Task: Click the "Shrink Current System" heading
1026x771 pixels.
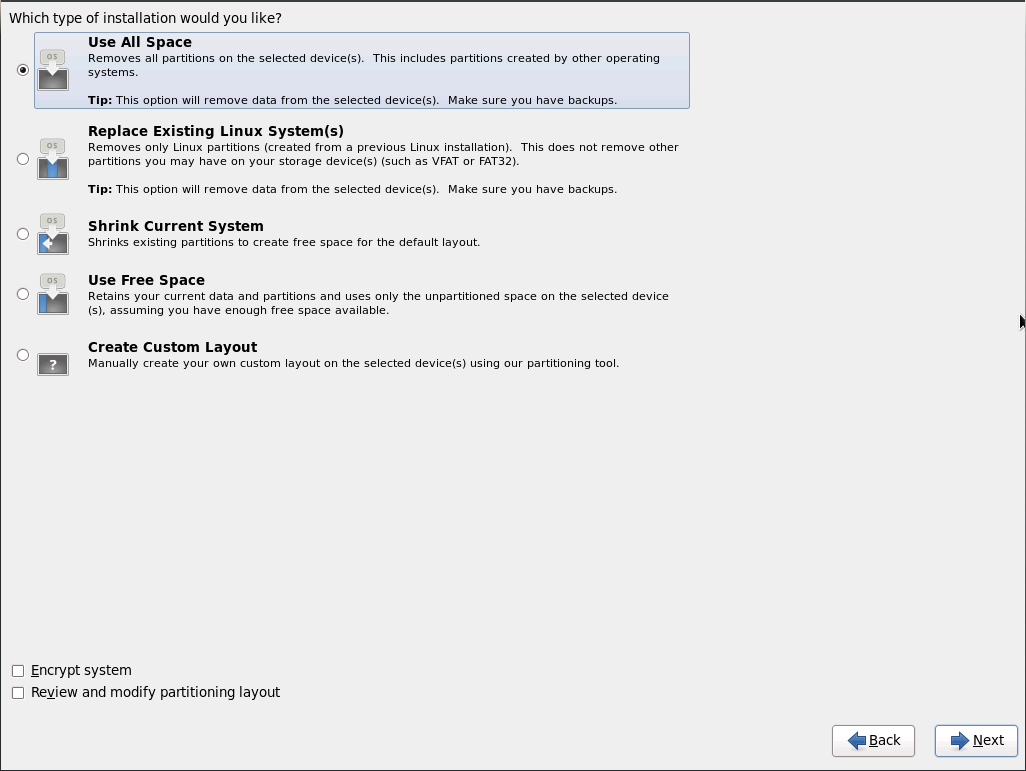Action: (175, 226)
